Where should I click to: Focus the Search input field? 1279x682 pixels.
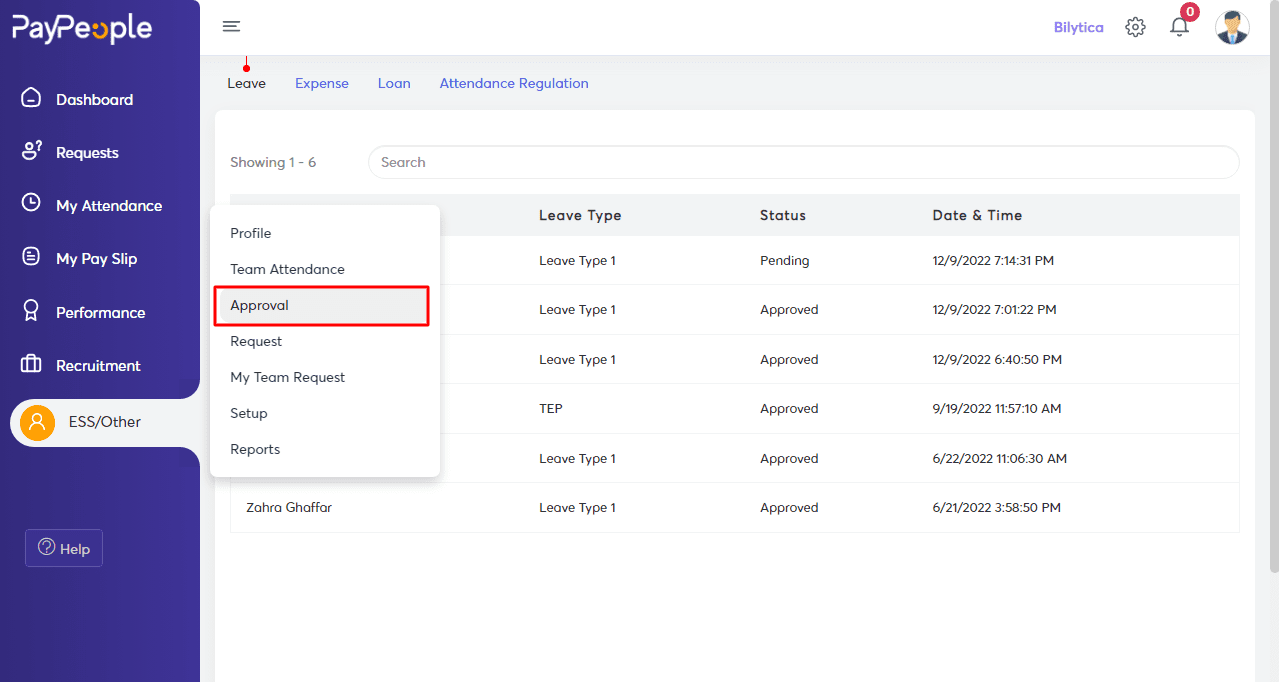[803, 162]
